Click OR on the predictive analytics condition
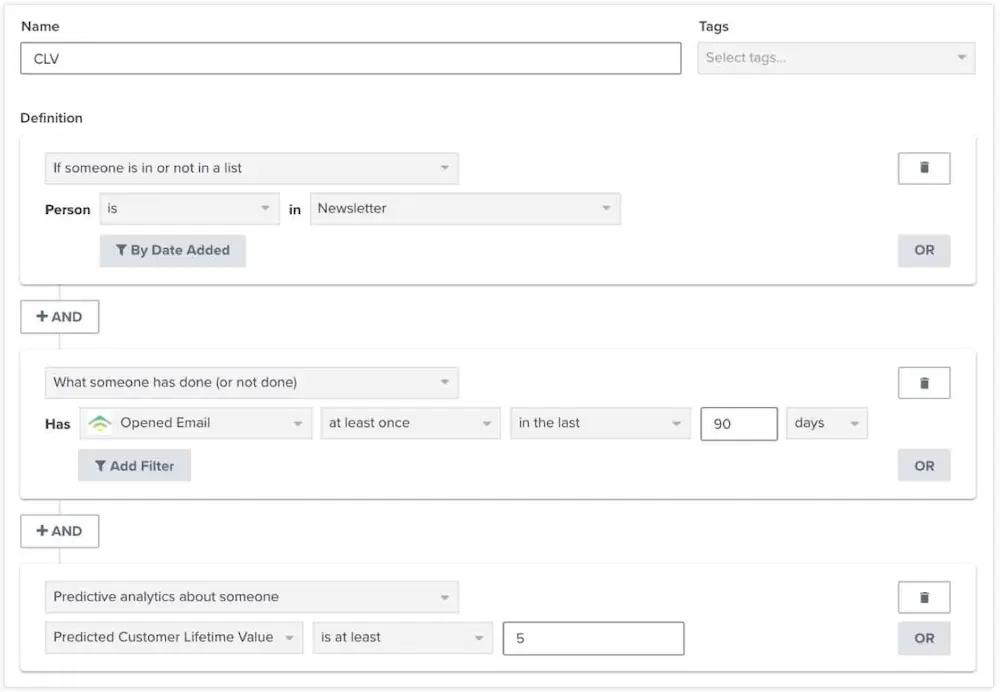 (923, 637)
